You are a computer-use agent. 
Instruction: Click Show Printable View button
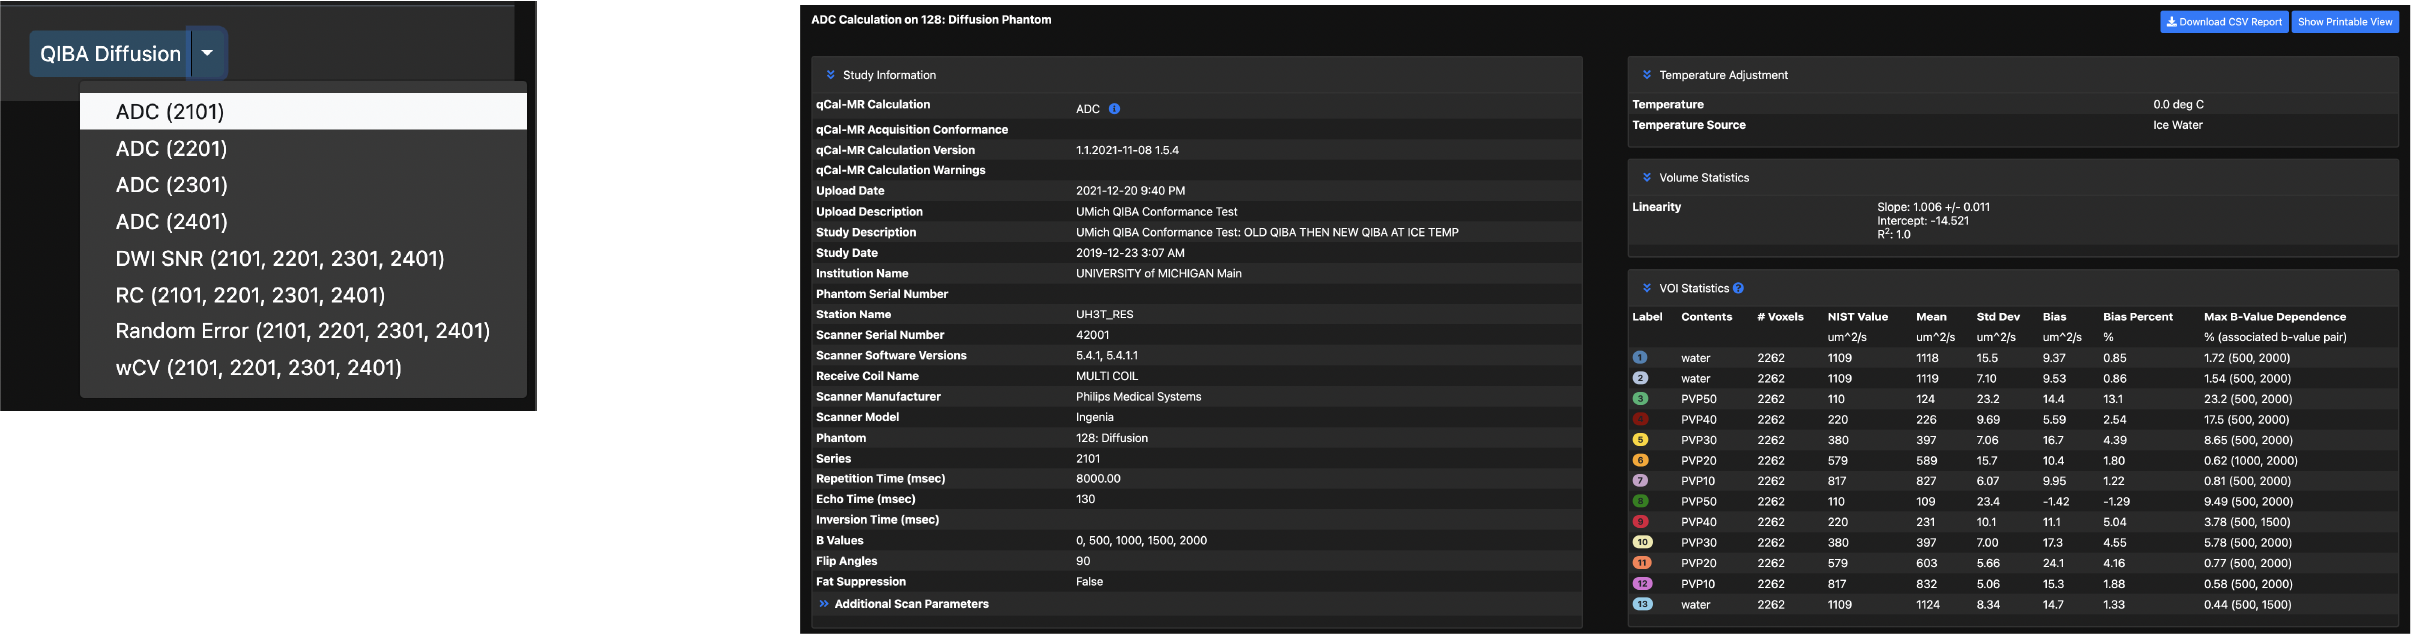[2344, 22]
